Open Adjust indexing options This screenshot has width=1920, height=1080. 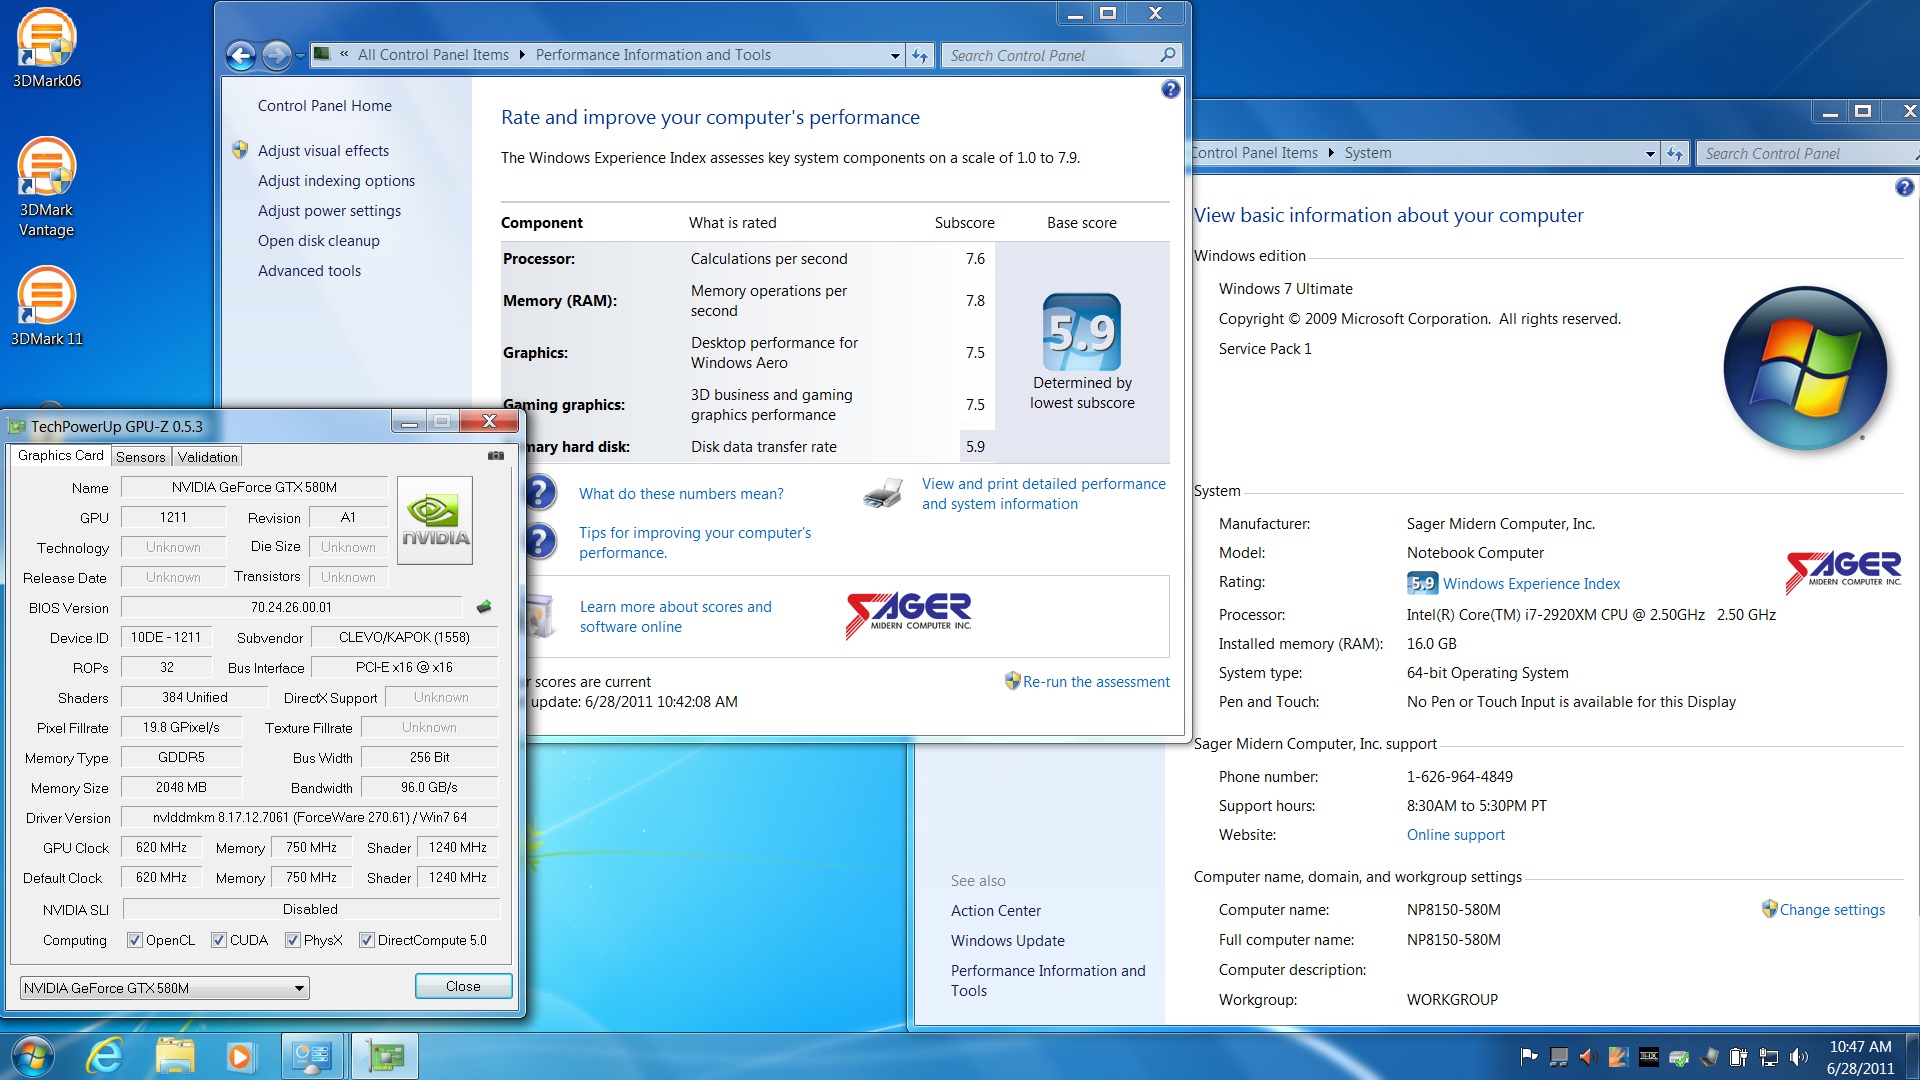(336, 181)
